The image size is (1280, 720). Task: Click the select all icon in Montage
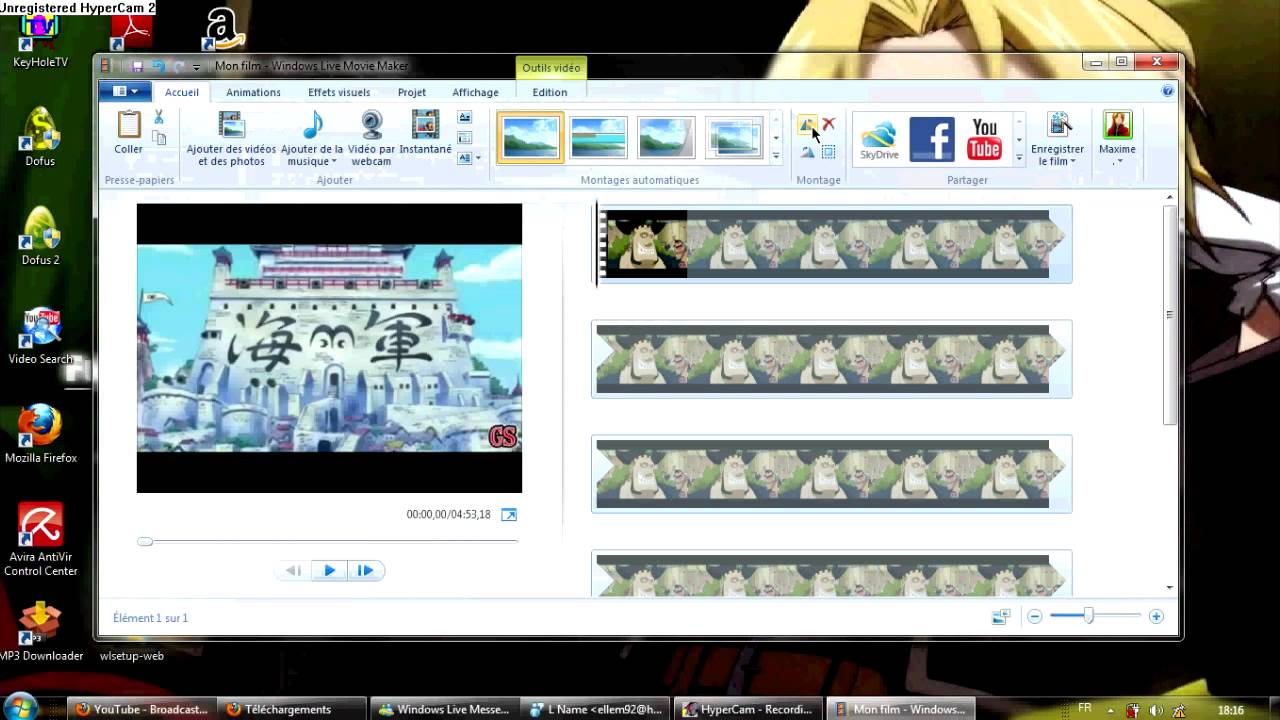pos(828,152)
